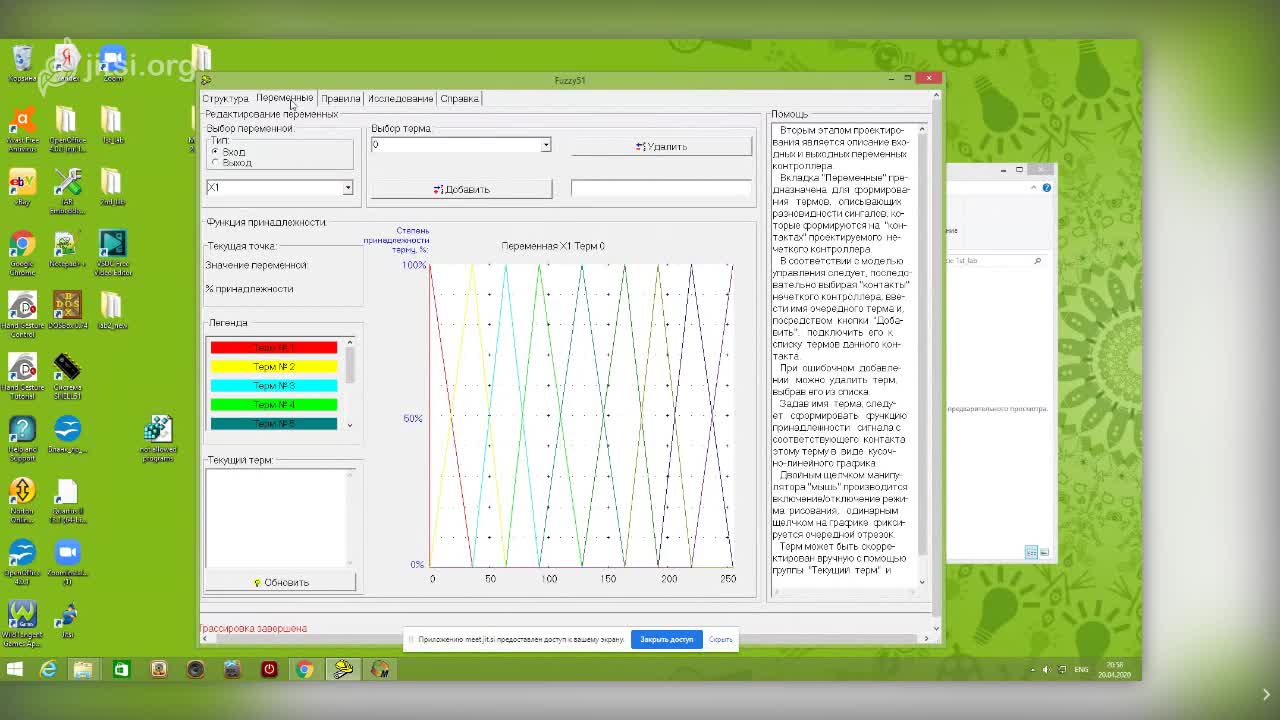Open the Recycle Bin desktop icon

[22, 65]
